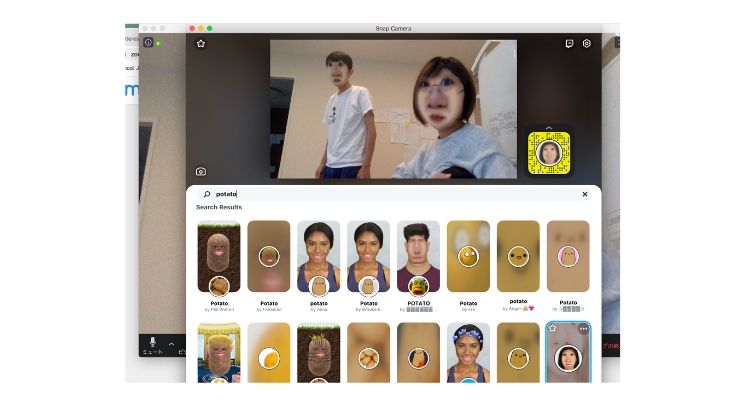Select the crowned potato in soil lens
The image size is (750, 400).
tap(319, 353)
